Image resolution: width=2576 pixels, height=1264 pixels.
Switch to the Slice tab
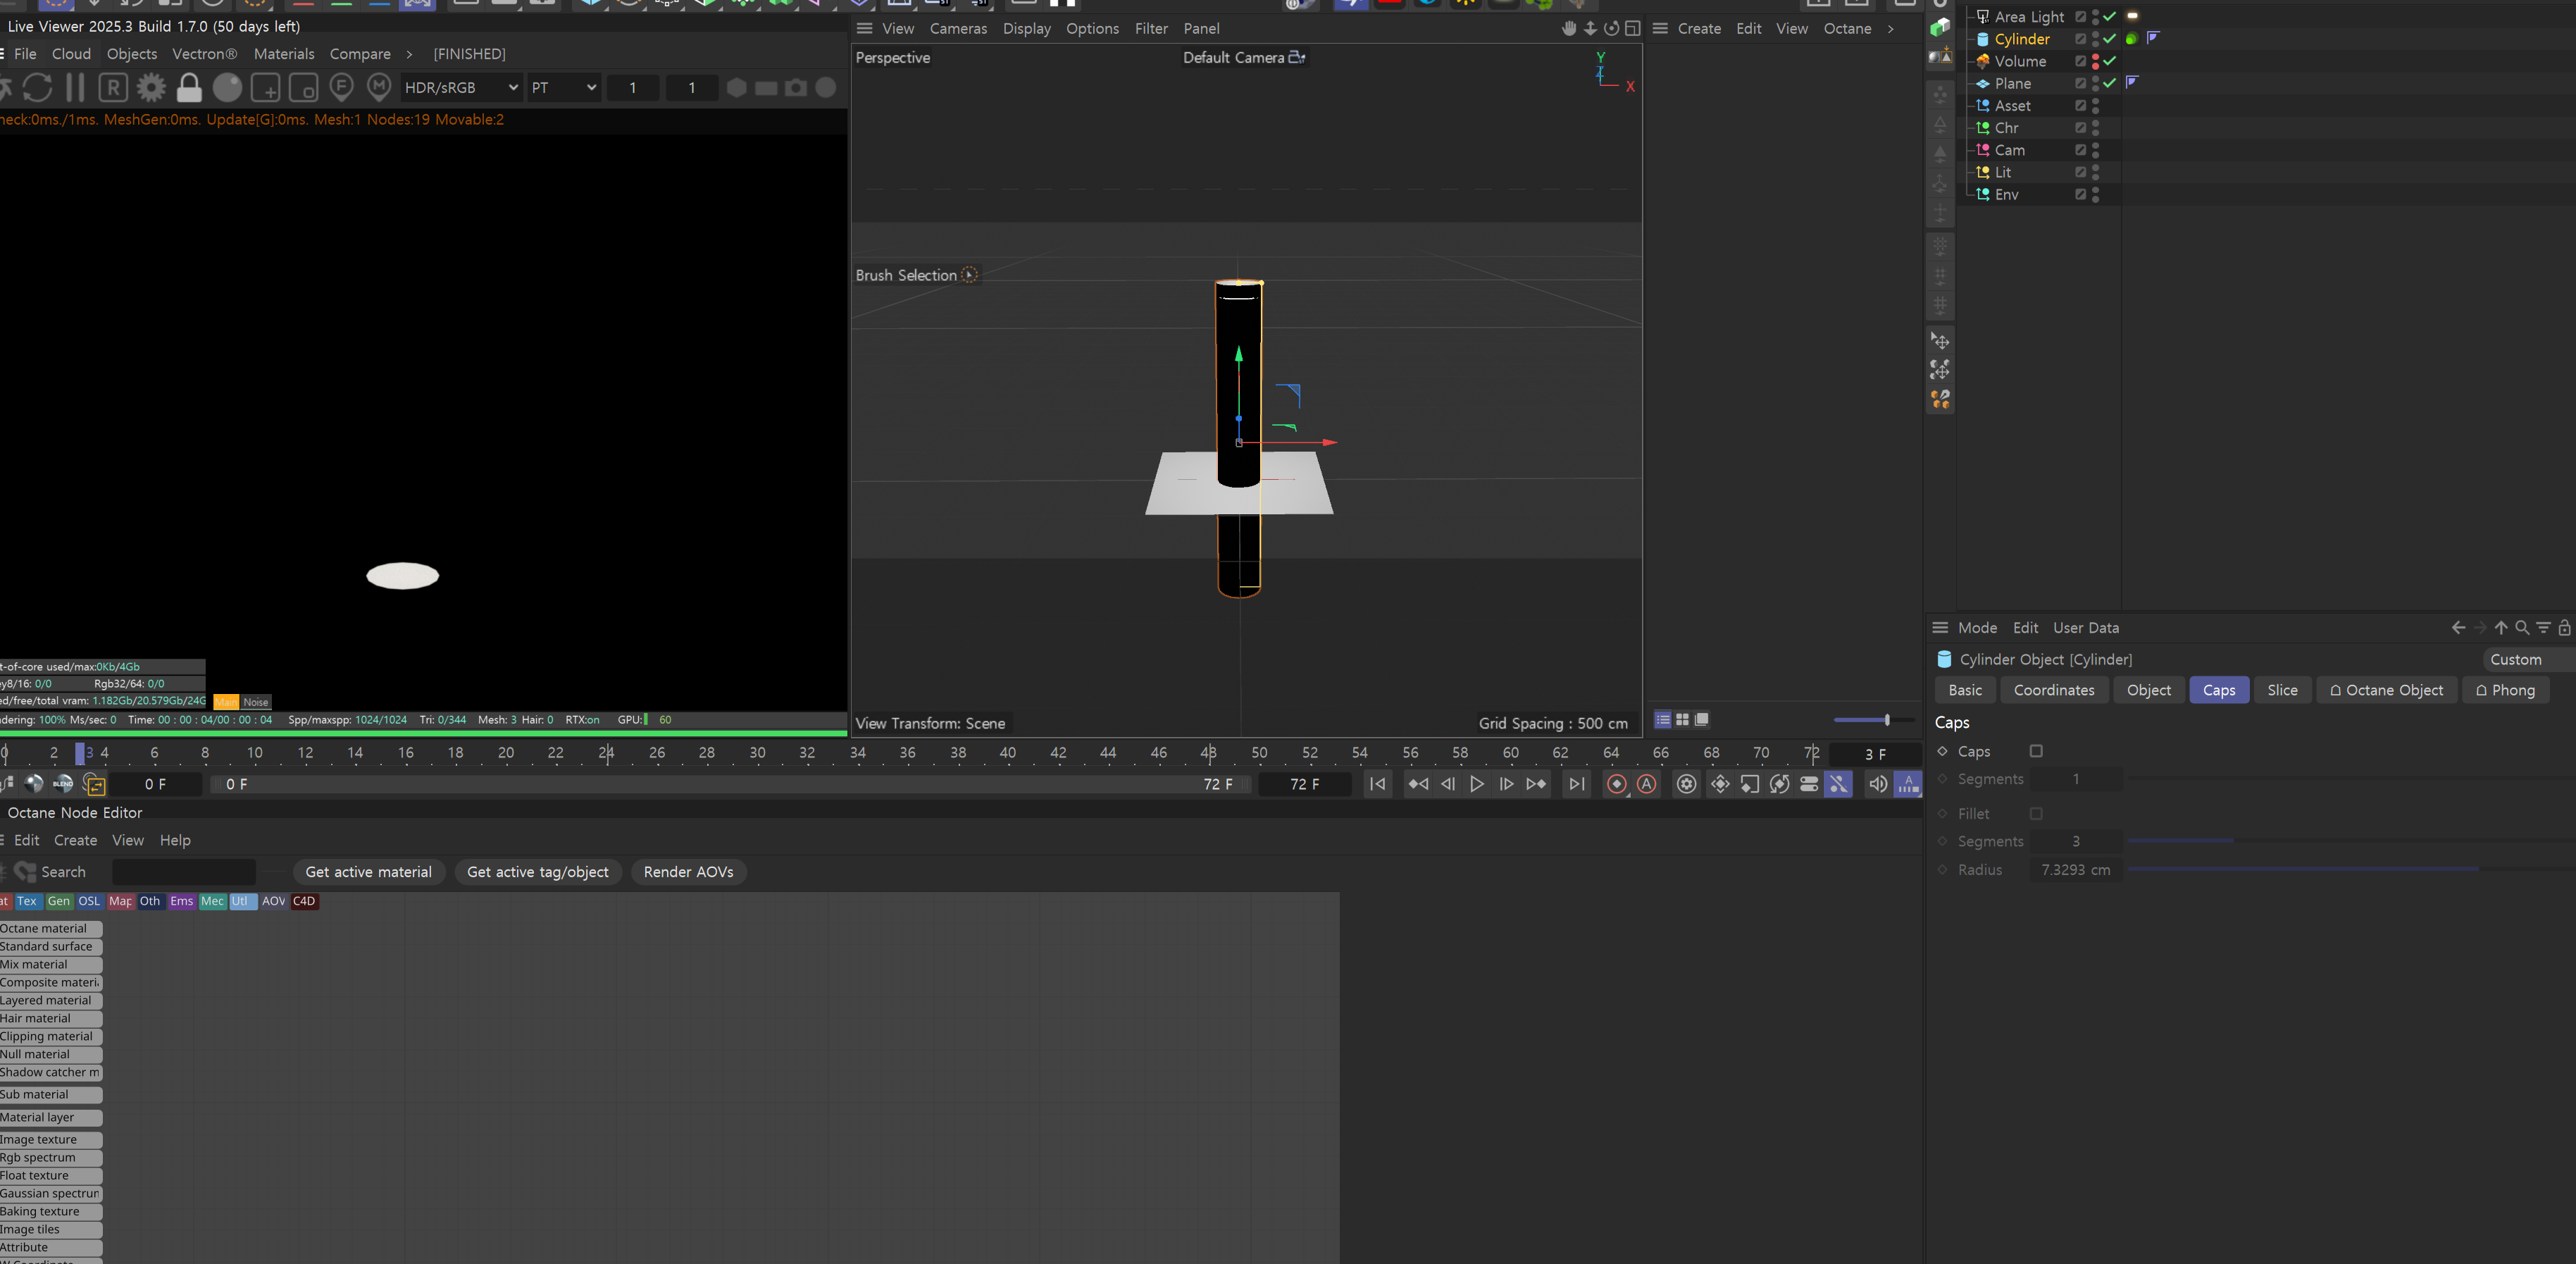pos(2282,690)
